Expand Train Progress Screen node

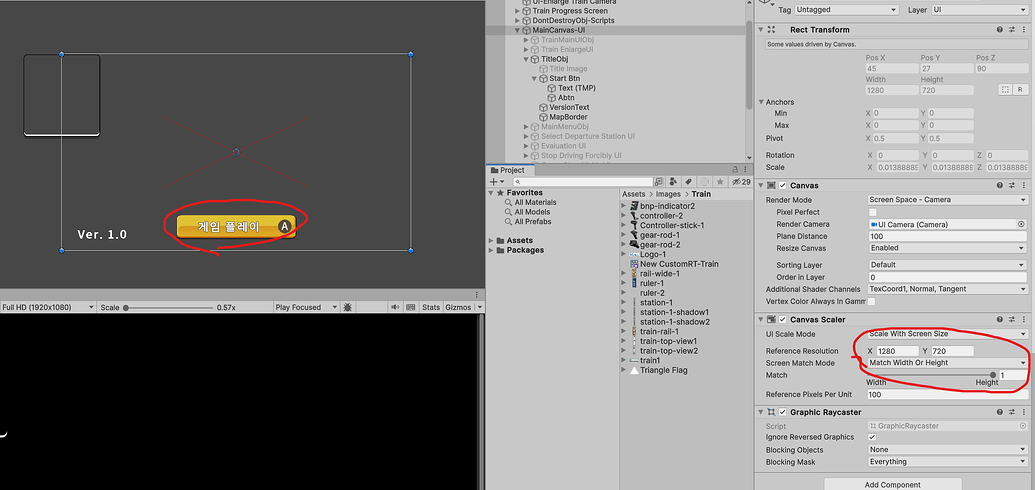coord(518,11)
